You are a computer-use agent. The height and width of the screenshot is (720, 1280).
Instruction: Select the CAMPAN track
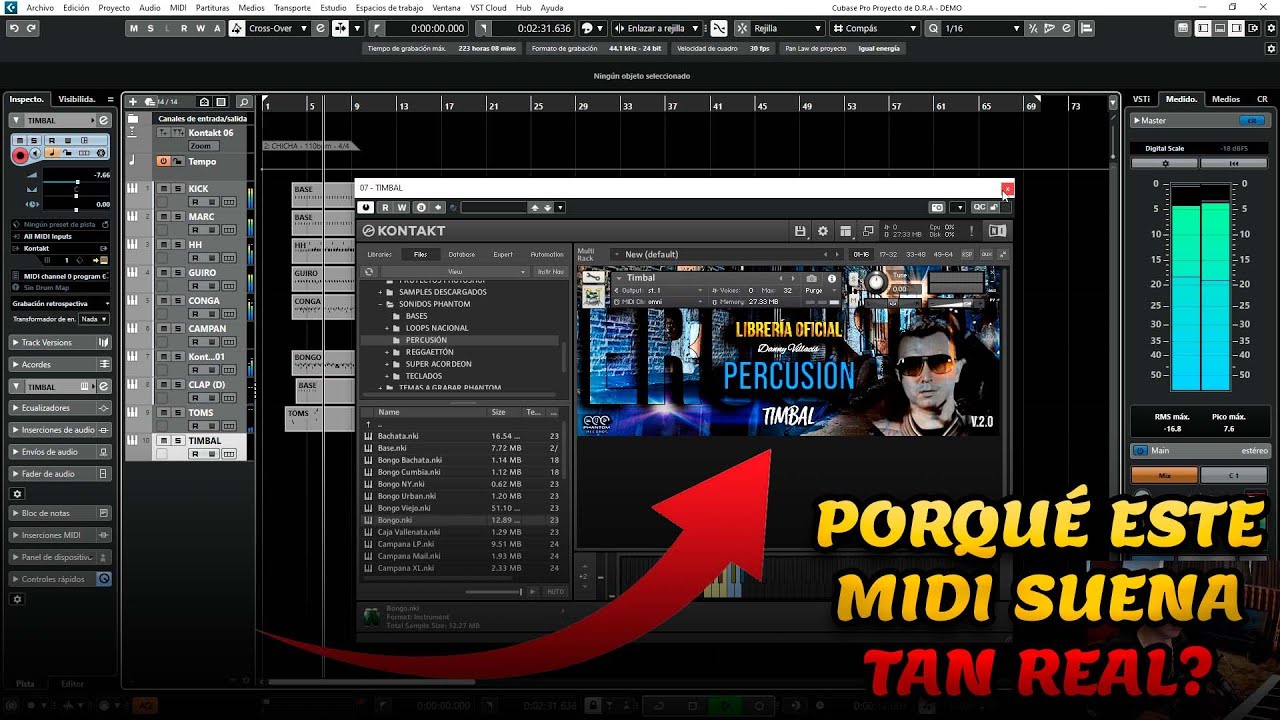coord(207,328)
